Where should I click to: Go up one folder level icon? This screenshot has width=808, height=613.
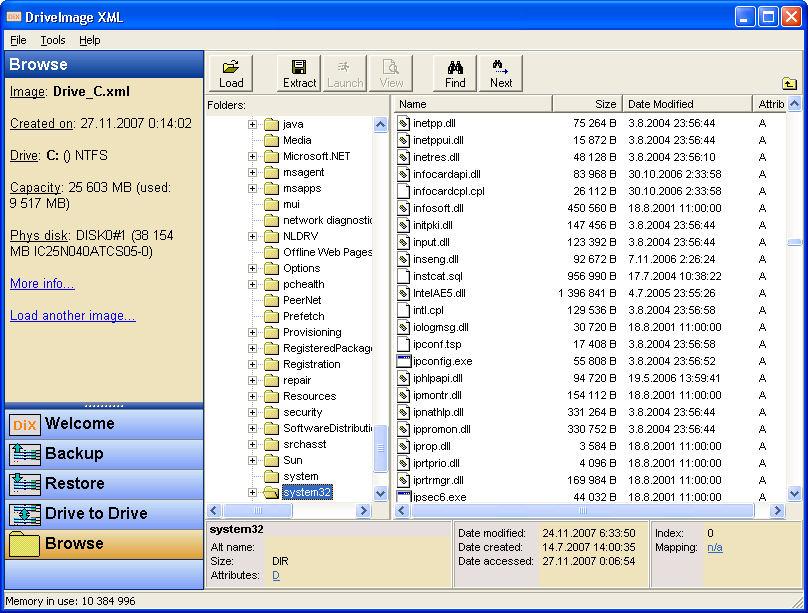point(789,83)
